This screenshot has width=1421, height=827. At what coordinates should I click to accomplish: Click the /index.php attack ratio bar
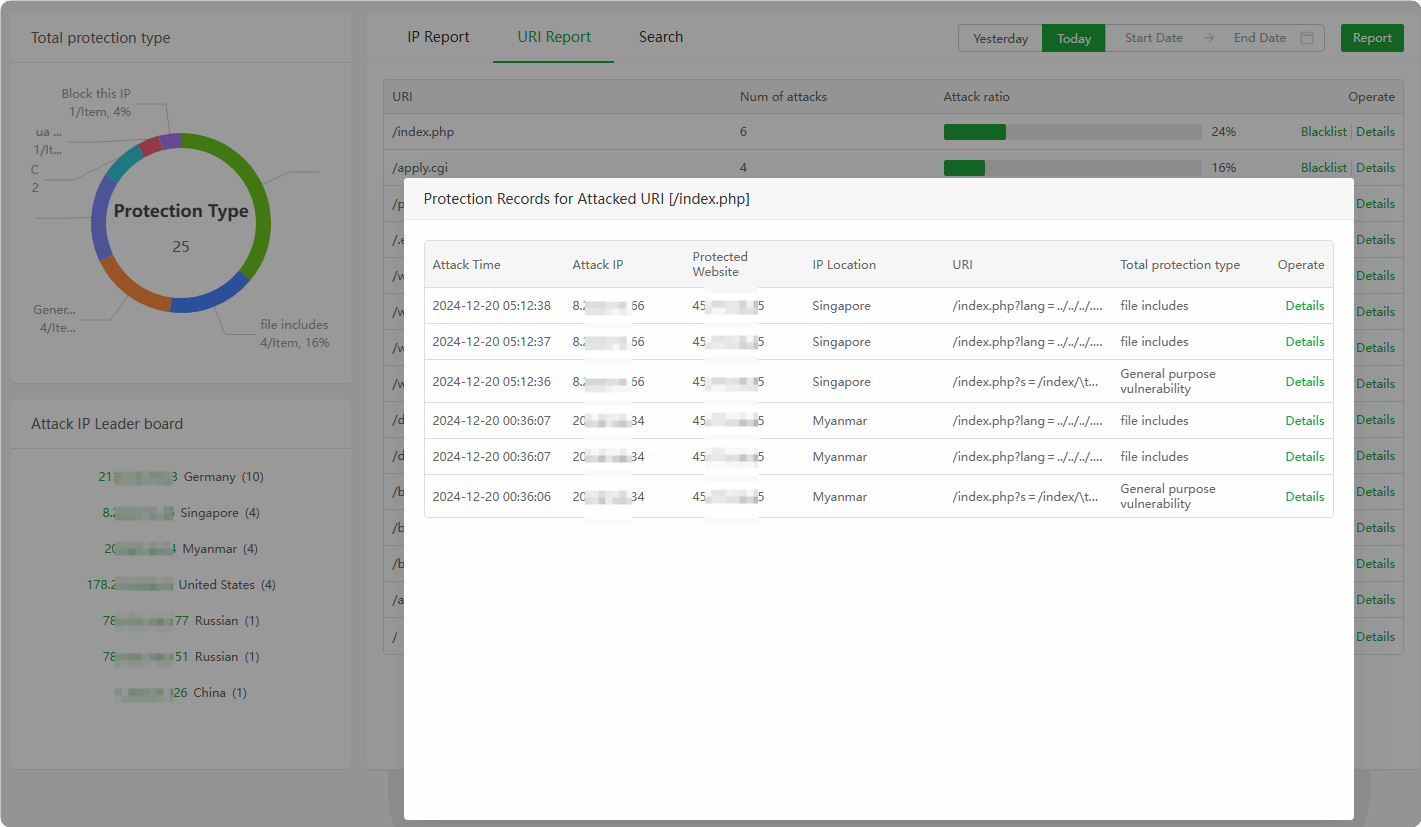(1072, 132)
